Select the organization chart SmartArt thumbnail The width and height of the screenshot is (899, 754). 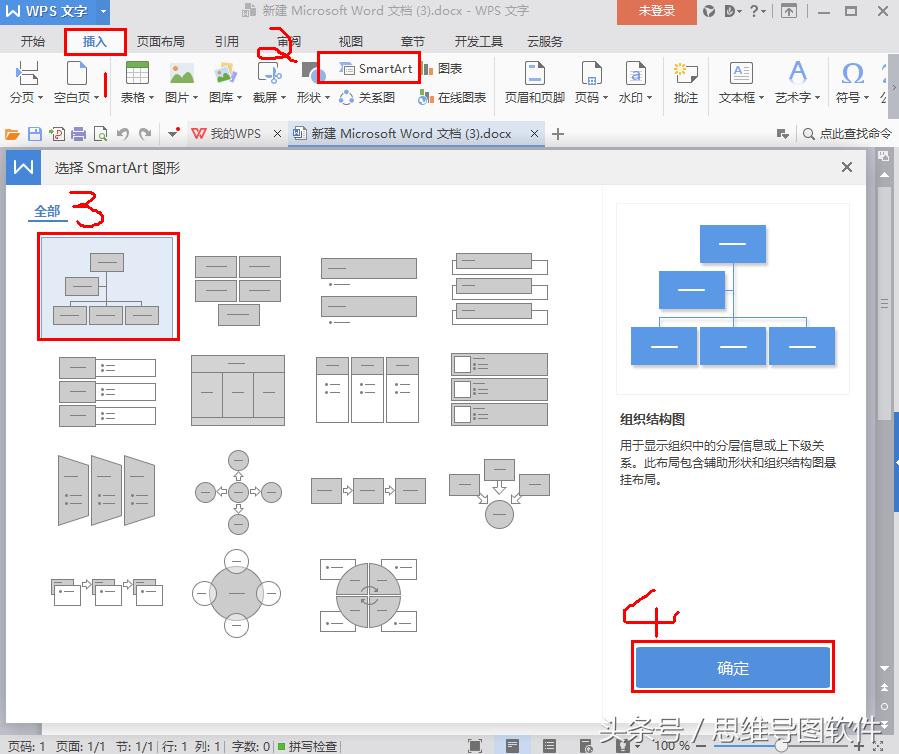pyautogui.click(x=108, y=286)
